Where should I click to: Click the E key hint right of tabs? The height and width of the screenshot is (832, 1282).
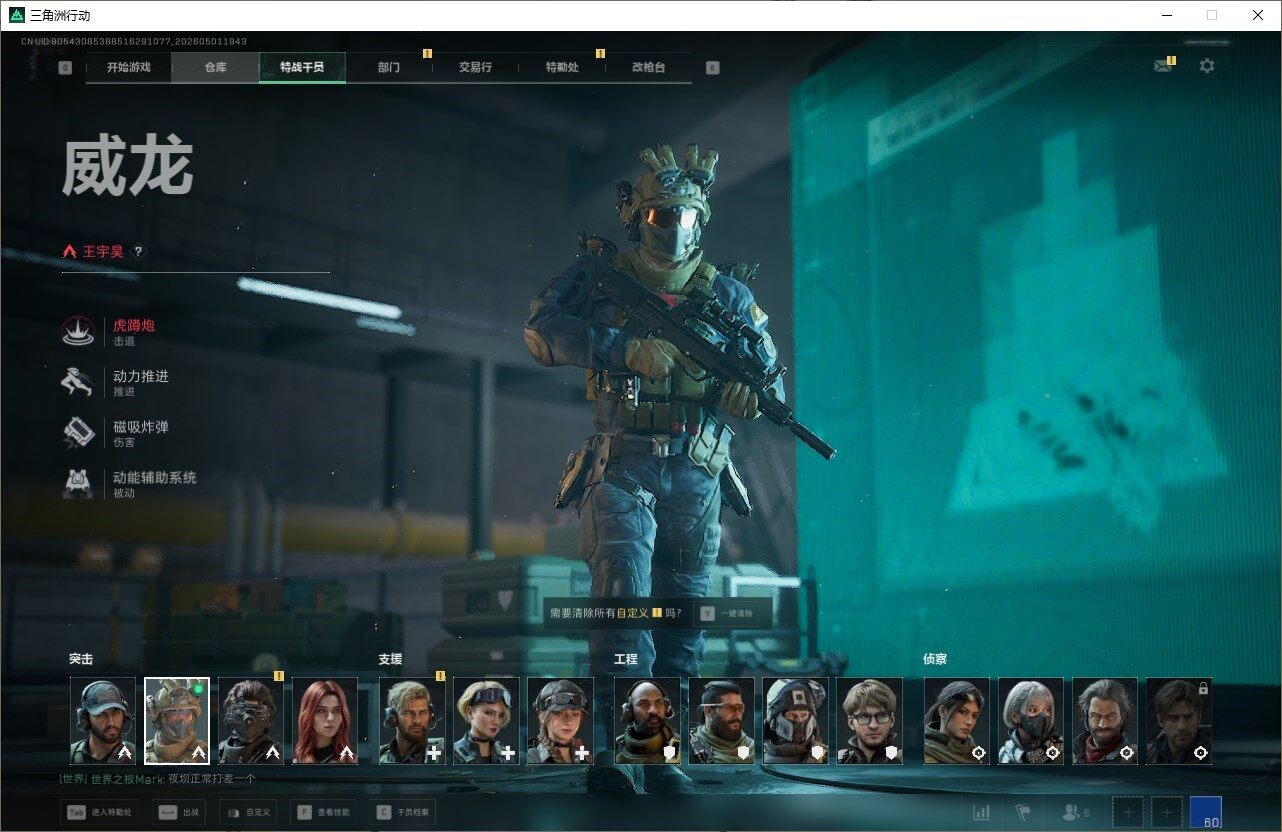pos(712,68)
